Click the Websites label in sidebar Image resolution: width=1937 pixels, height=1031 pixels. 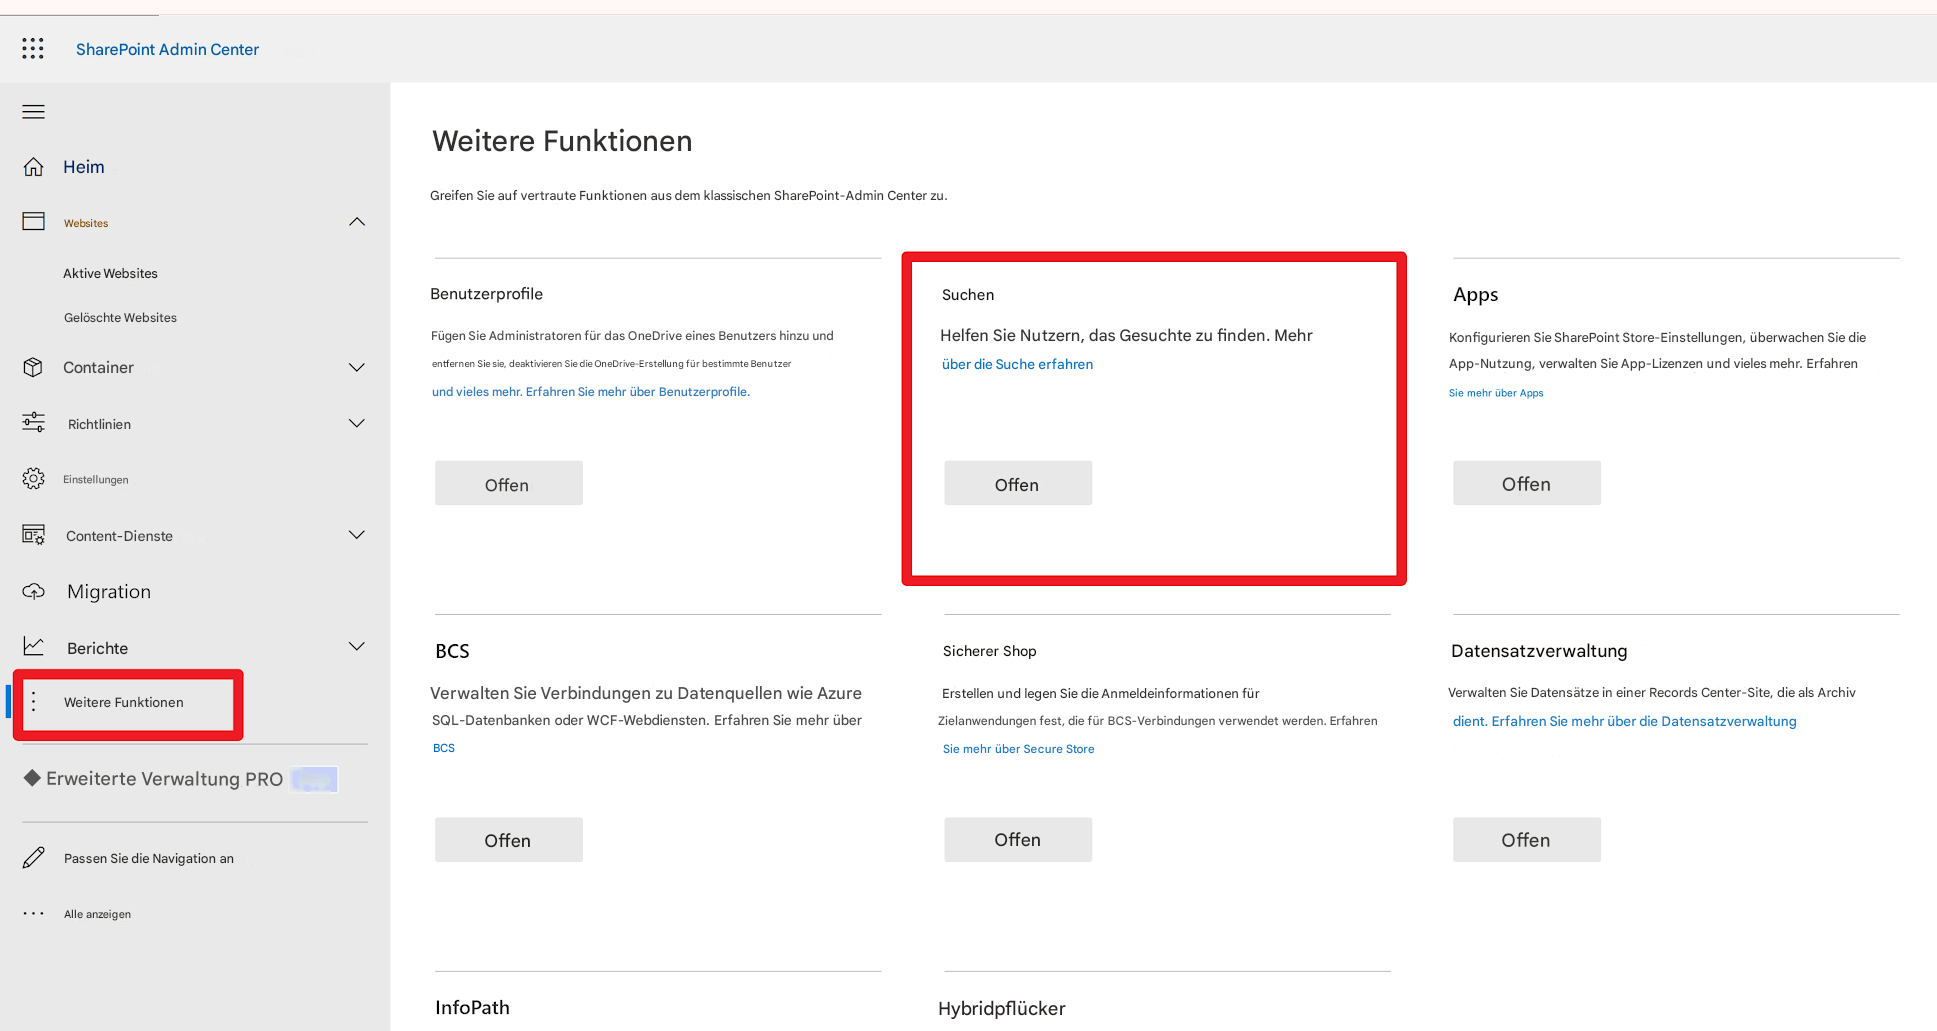(86, 223)
